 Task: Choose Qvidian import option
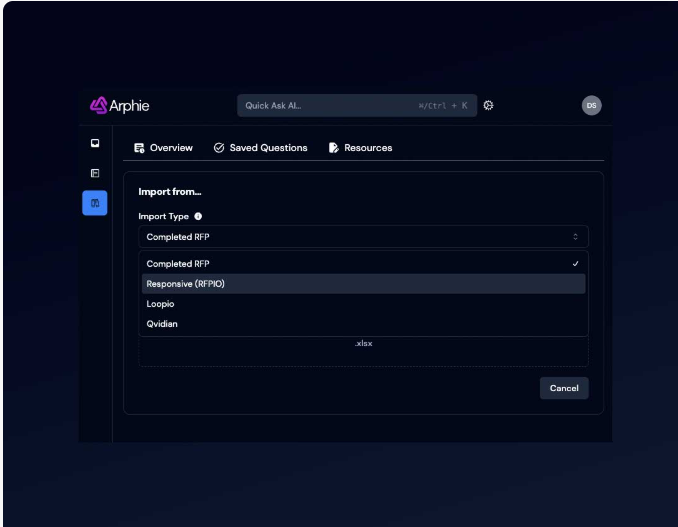363,324
